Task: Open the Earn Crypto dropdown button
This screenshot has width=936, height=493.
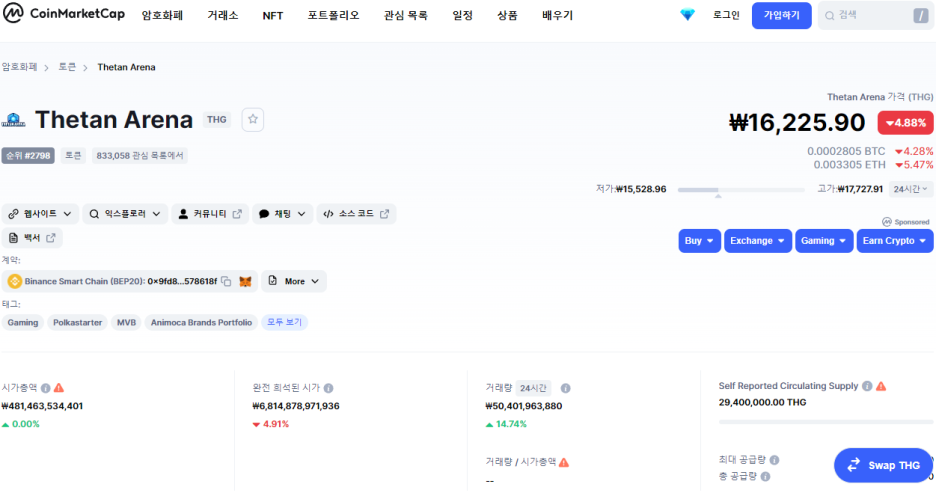Action: point(895,241)
